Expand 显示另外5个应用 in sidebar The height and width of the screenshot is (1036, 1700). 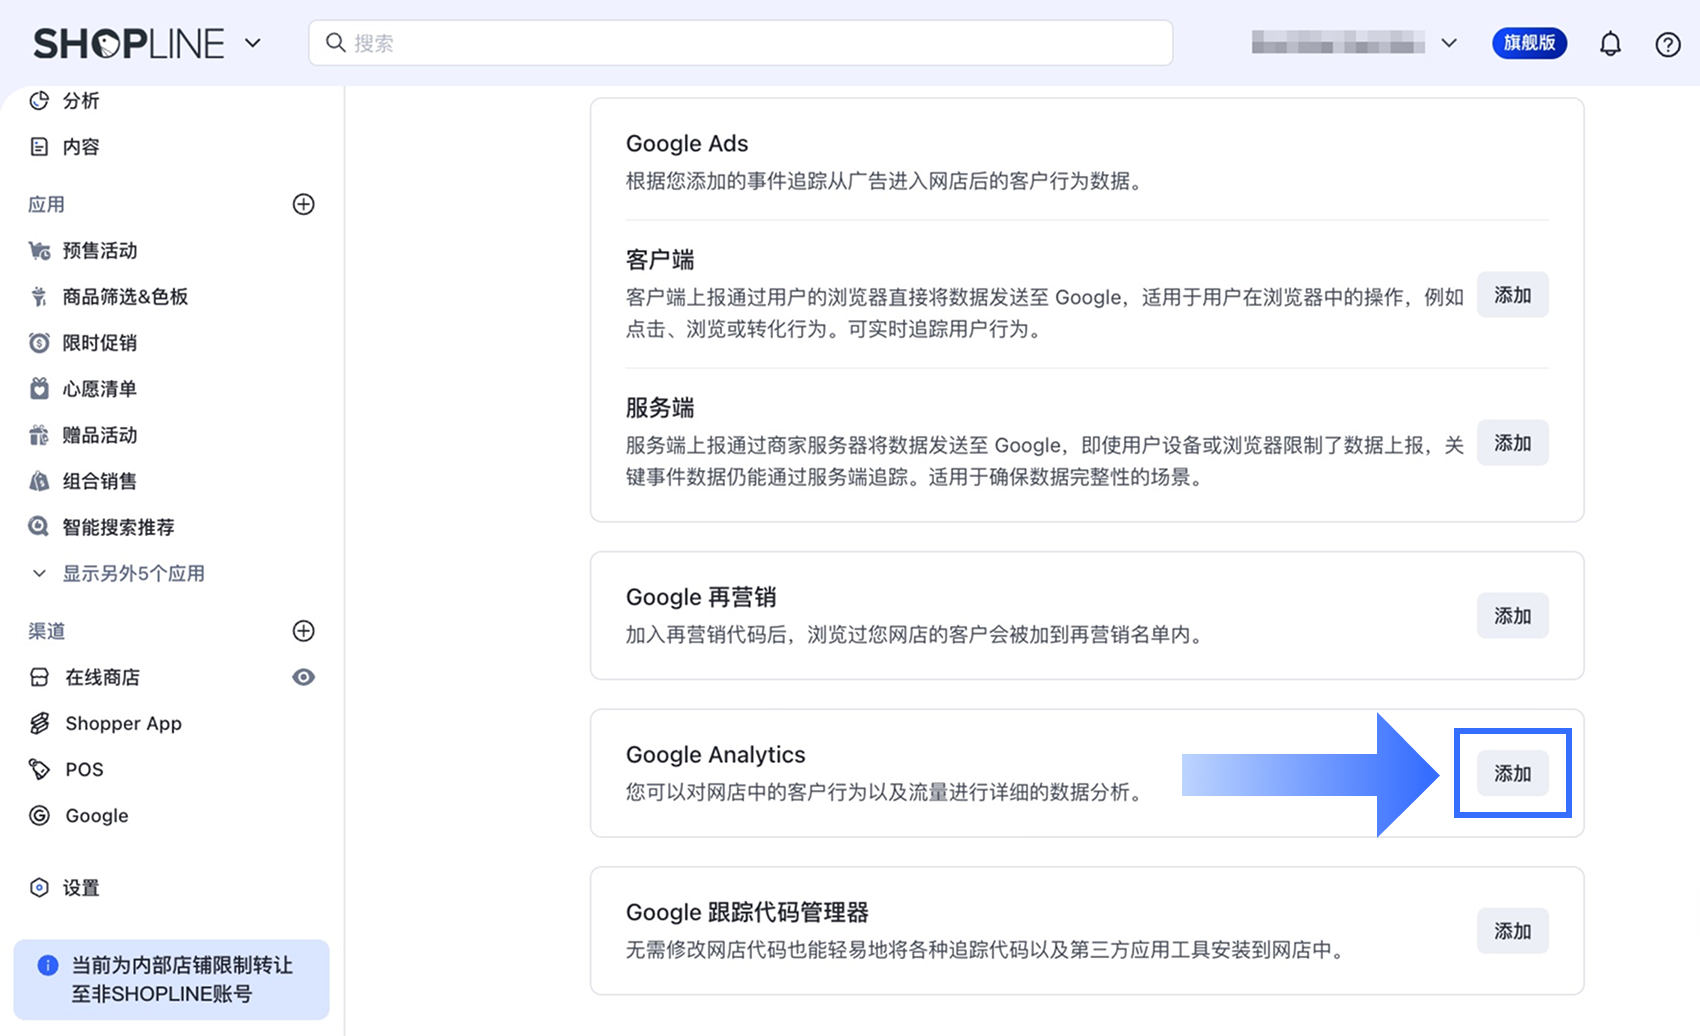click(133, 573)
